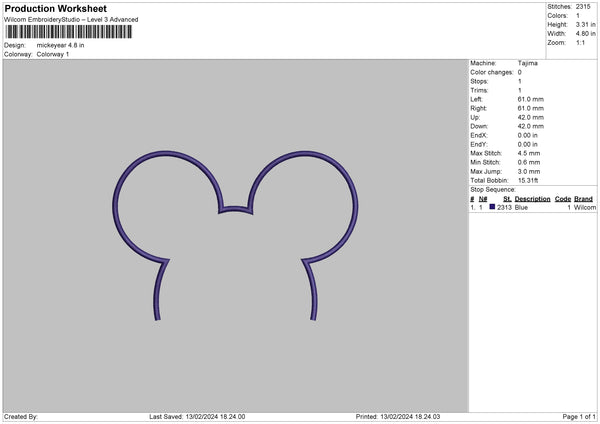The width and height of the screenshot is (600, 424).
Task: Click the 'Brand' column header
Action: click(x=584, y=199)
